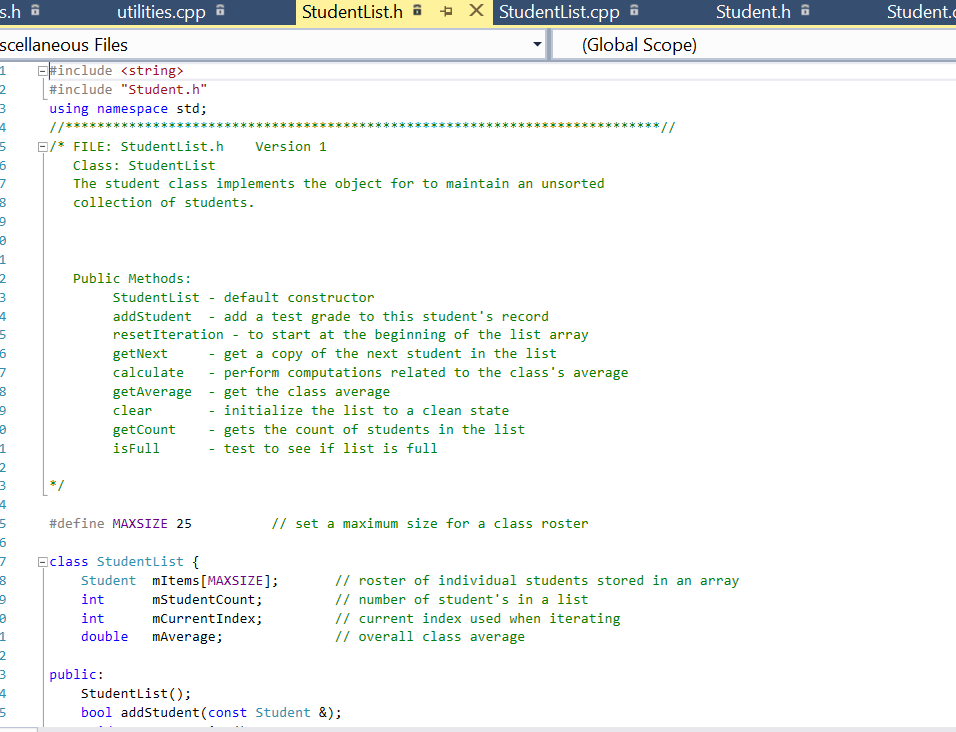The height and width of the screenshot is (732, 956).
Task: Click the 'public:' access specifier
Action: tap(76, 675)
